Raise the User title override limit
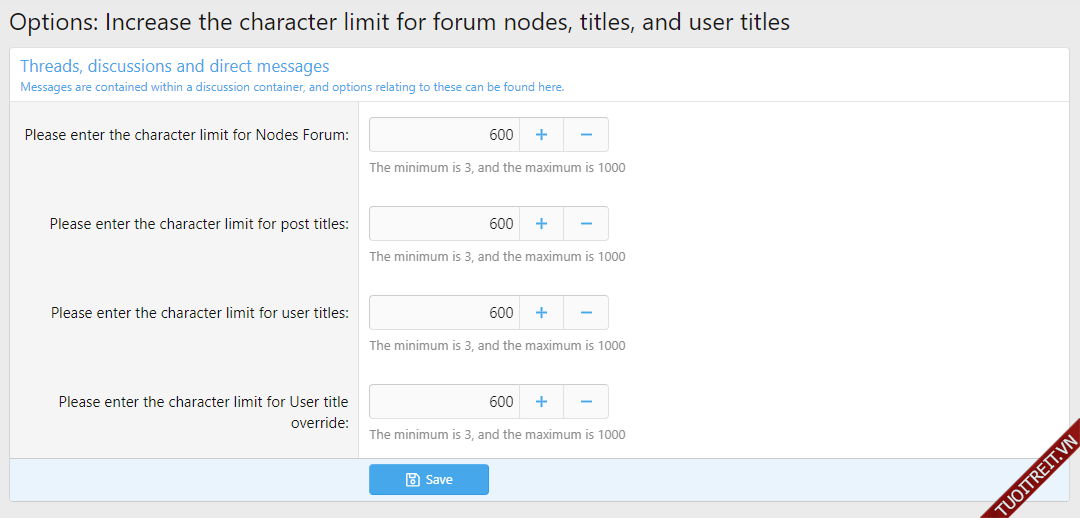This screenshot has height=518, width=1080. (x=541, y=402)
